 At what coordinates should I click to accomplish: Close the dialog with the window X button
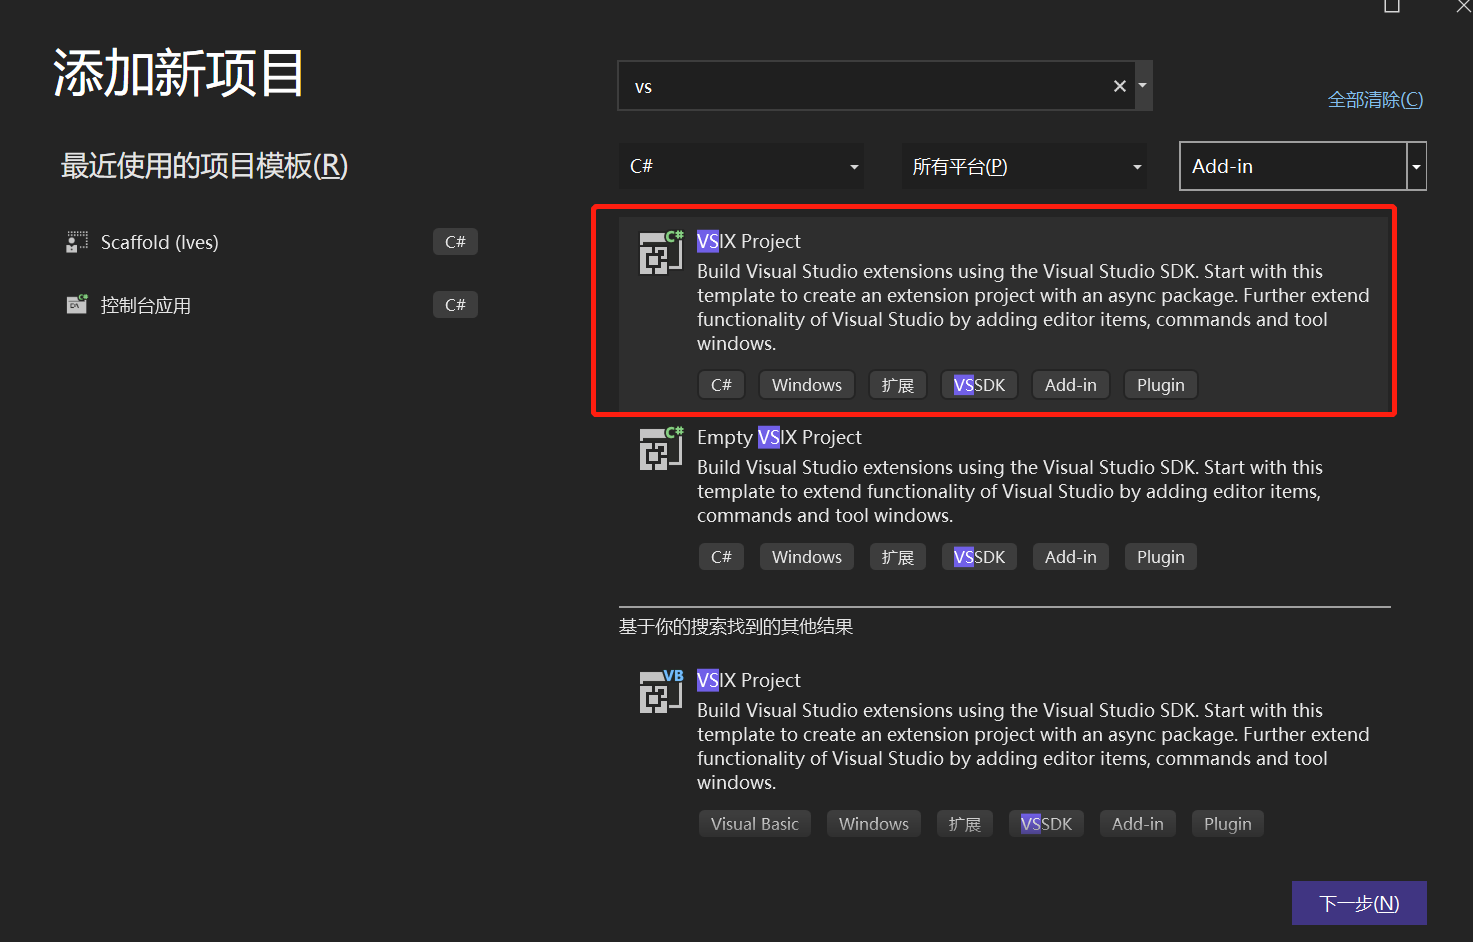click(1463, 6)
